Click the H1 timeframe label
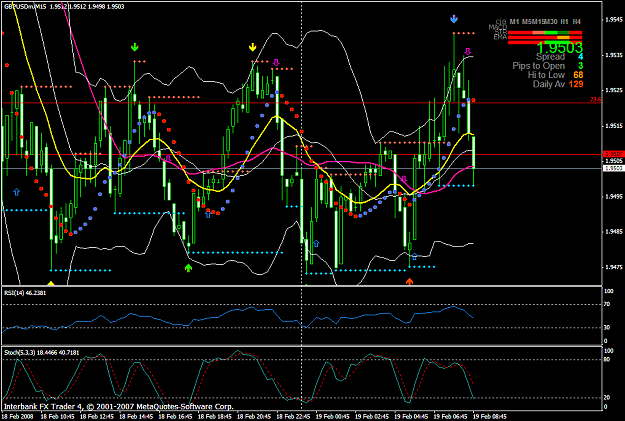625x421 pixels. 564,22
